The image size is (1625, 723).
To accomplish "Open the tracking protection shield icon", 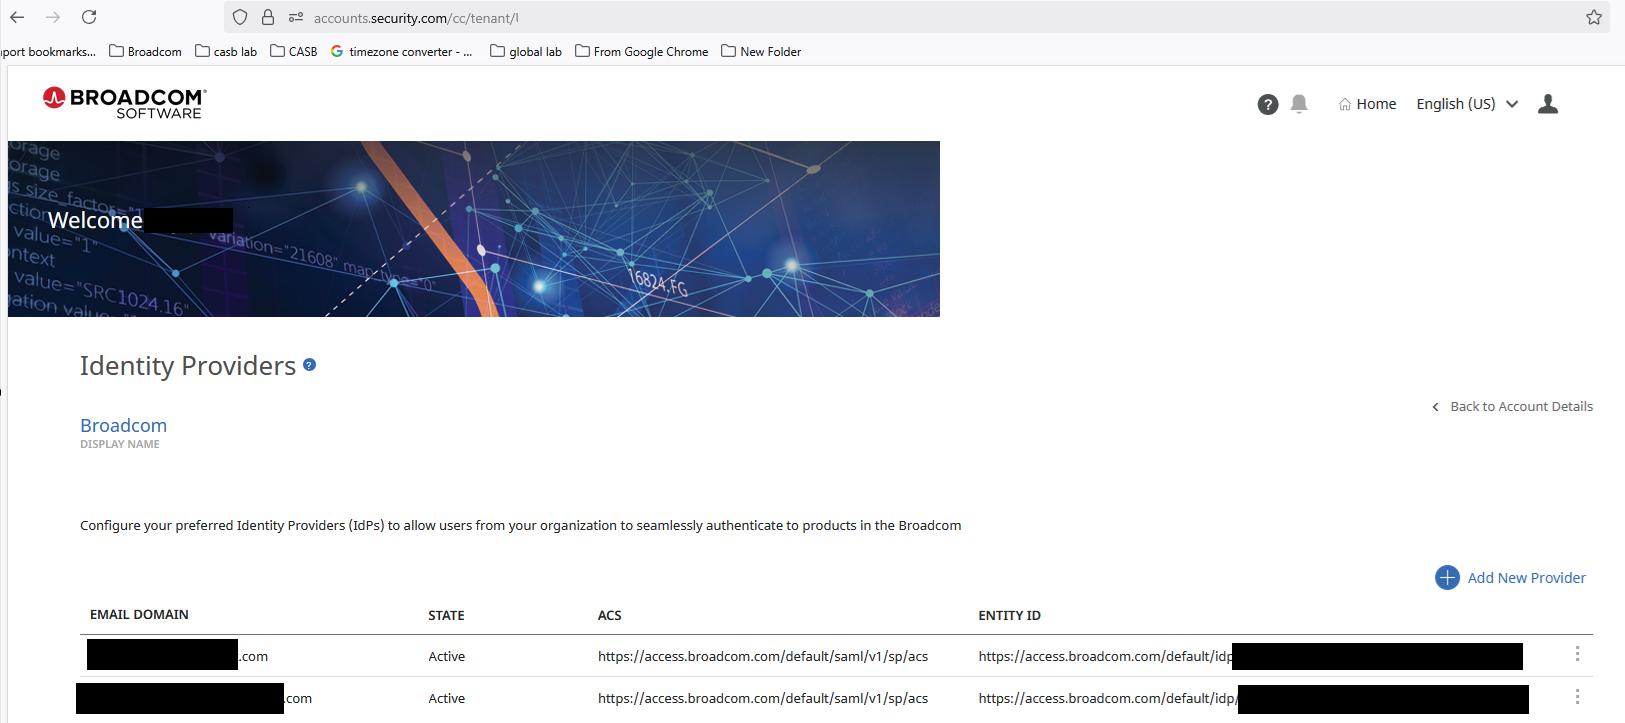I will tap(240, 17).
